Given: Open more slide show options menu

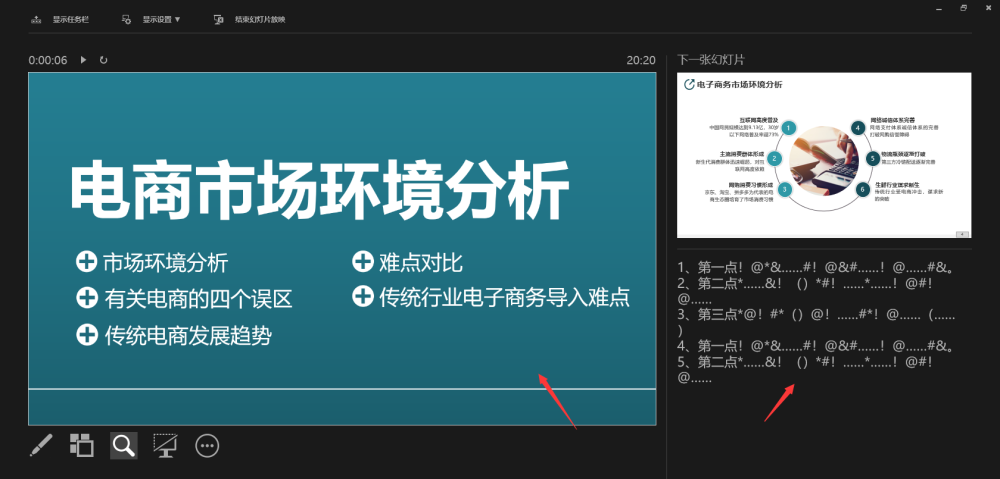Looking at the screenshot, I should [x=207, y=446].
